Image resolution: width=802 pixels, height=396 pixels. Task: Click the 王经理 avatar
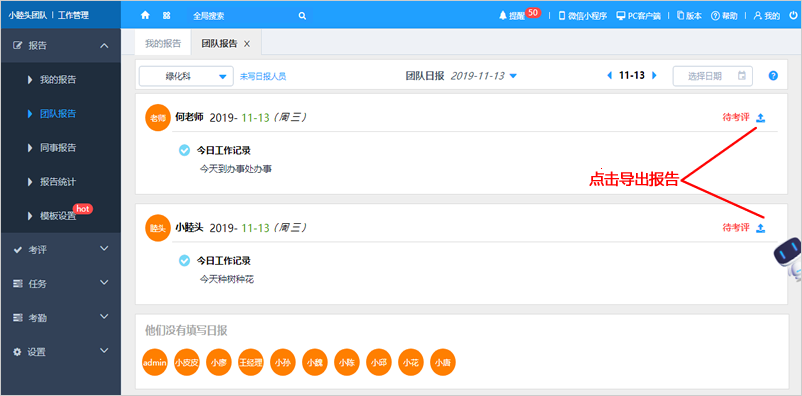tap(251, 363)
